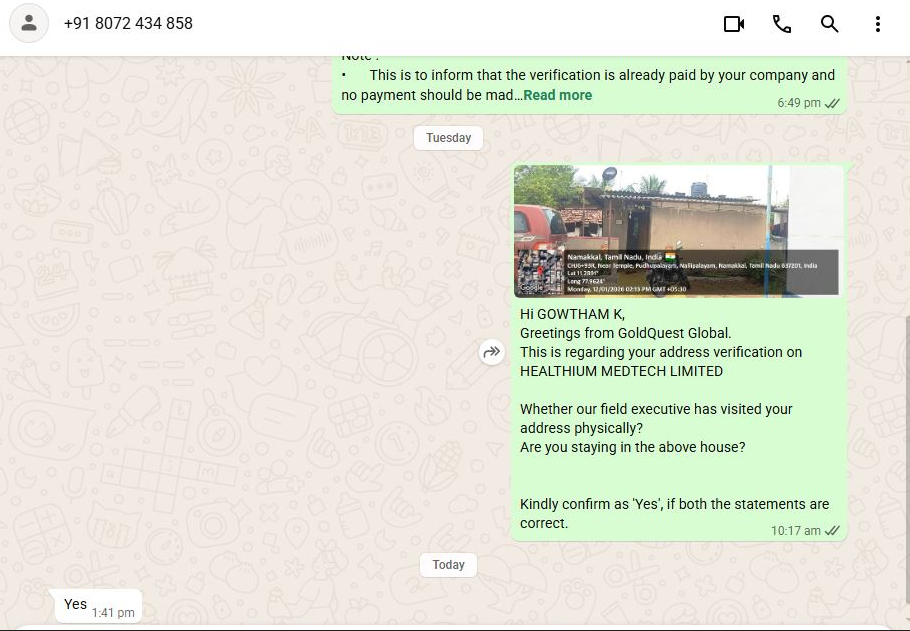Expand the truncated message with Read more
Image resolution: width=910 pixels, height=631 pixels.
tap(558, 95)
